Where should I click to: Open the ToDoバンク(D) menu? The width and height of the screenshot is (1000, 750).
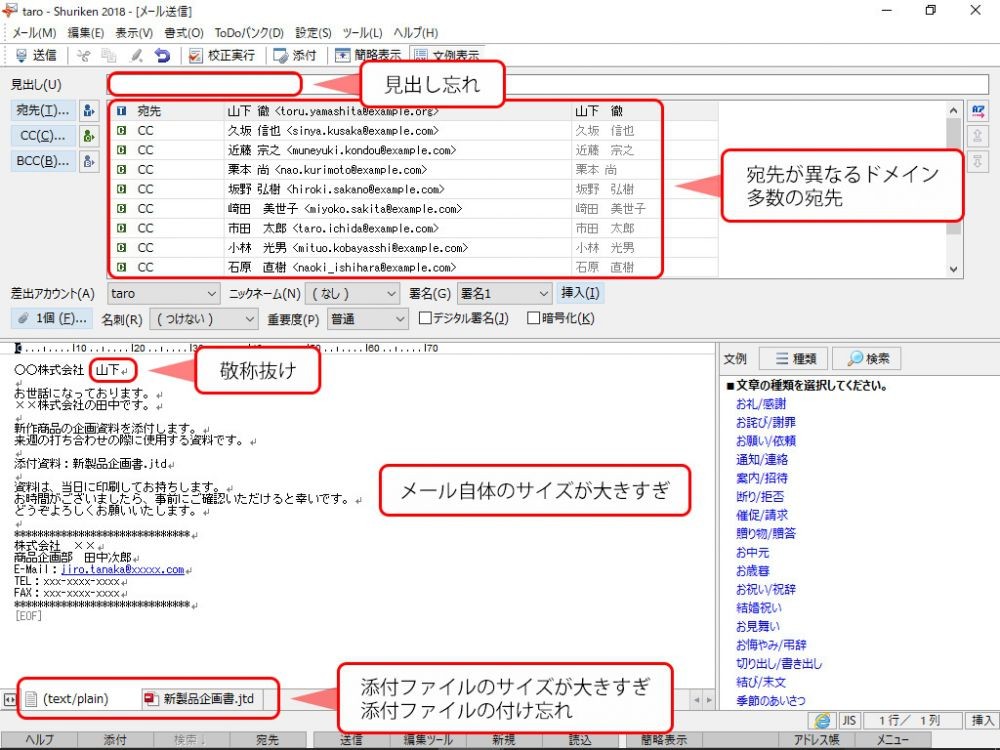point(249,33)
